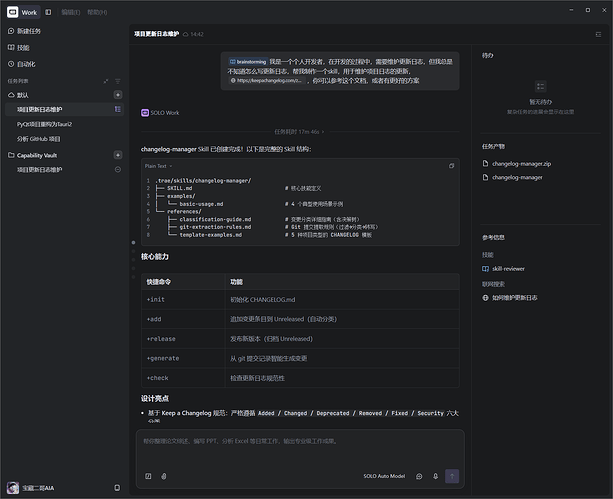Open the task list filter icon
The image size is (613, 499).
click(118, 81)
